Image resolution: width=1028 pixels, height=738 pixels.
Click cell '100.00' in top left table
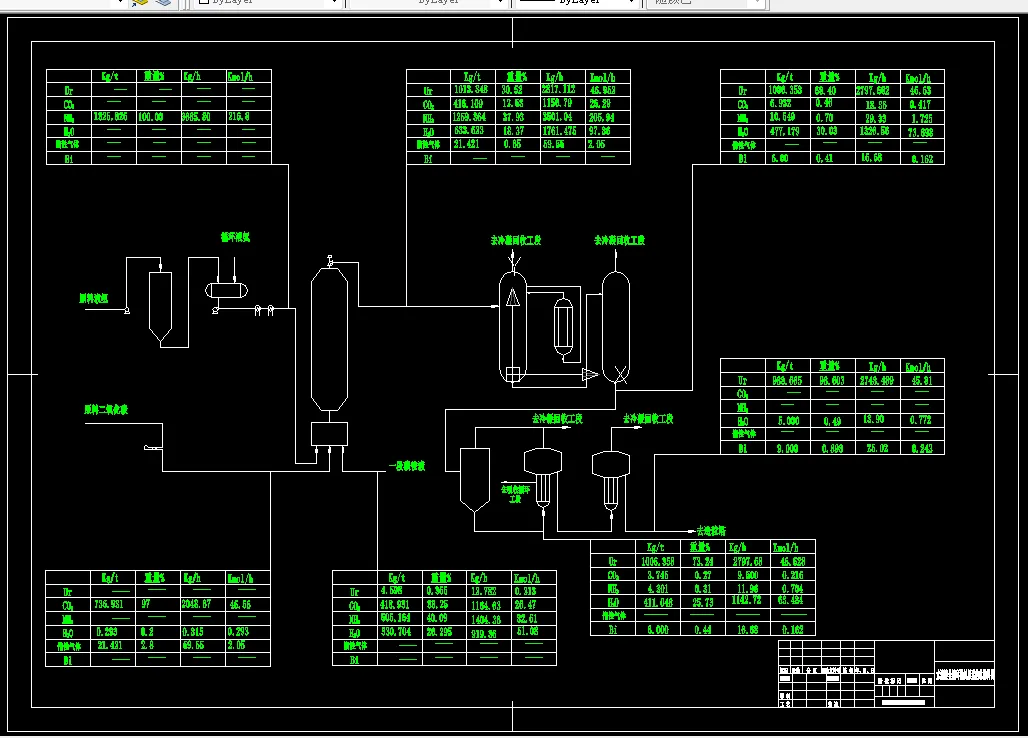coord(151,117)
